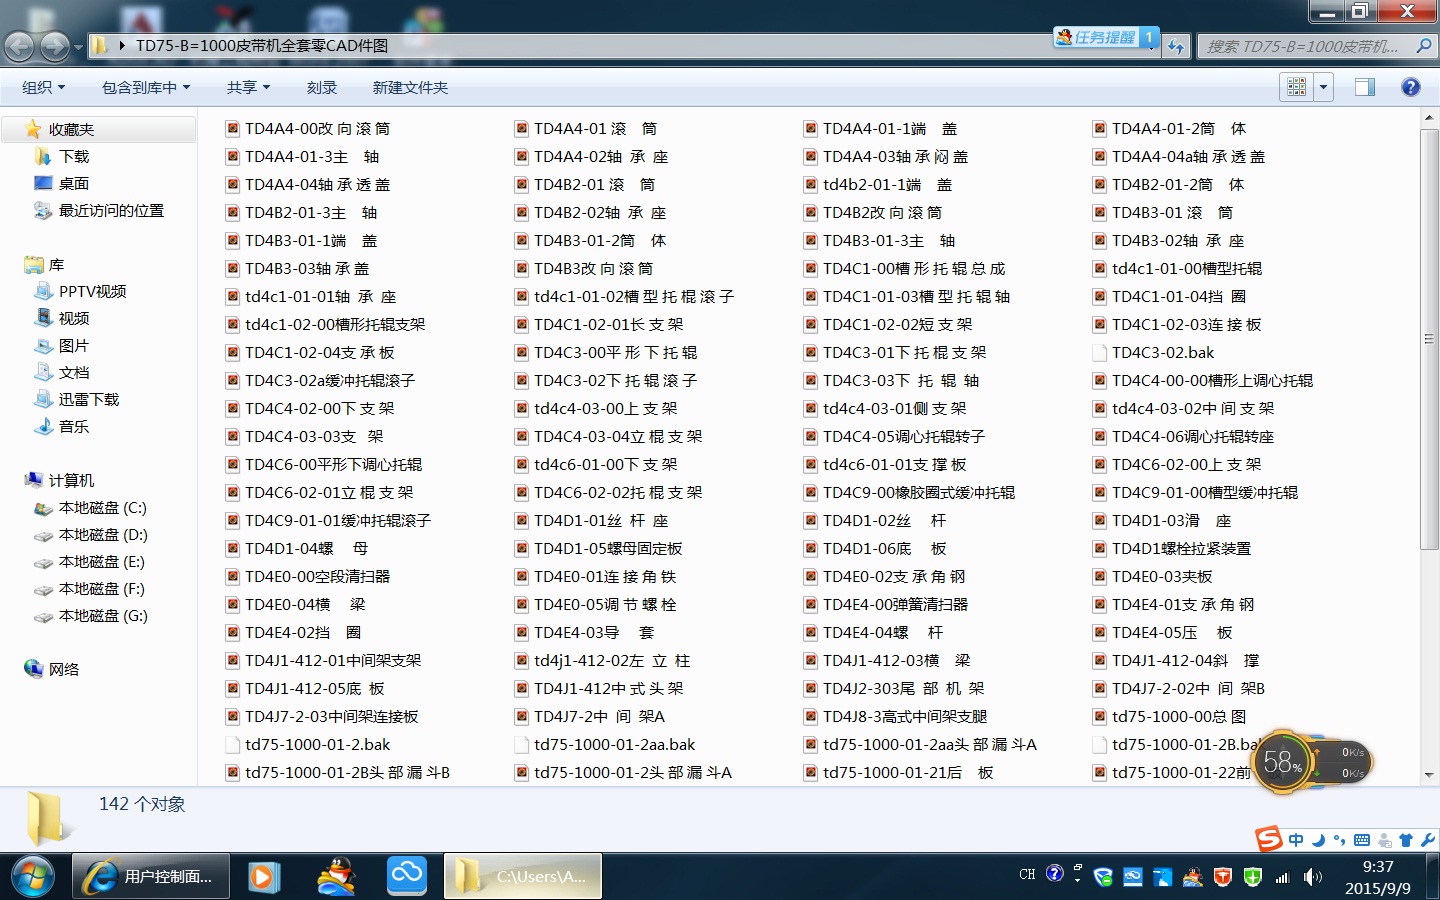
Task: Toggle Sogou moon half/full-width mode
Action: point(1318,840)
